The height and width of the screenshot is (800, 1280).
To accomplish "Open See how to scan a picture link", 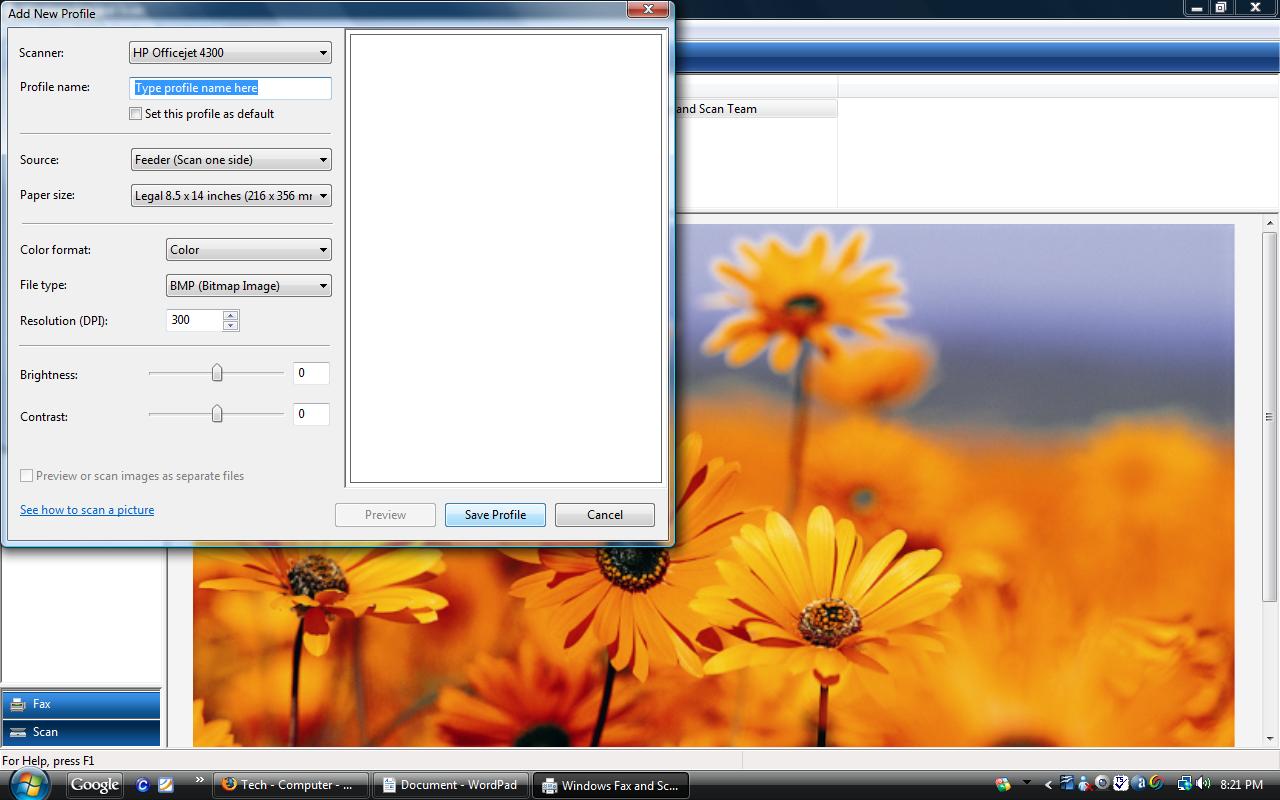I will (x=87, y=510).
